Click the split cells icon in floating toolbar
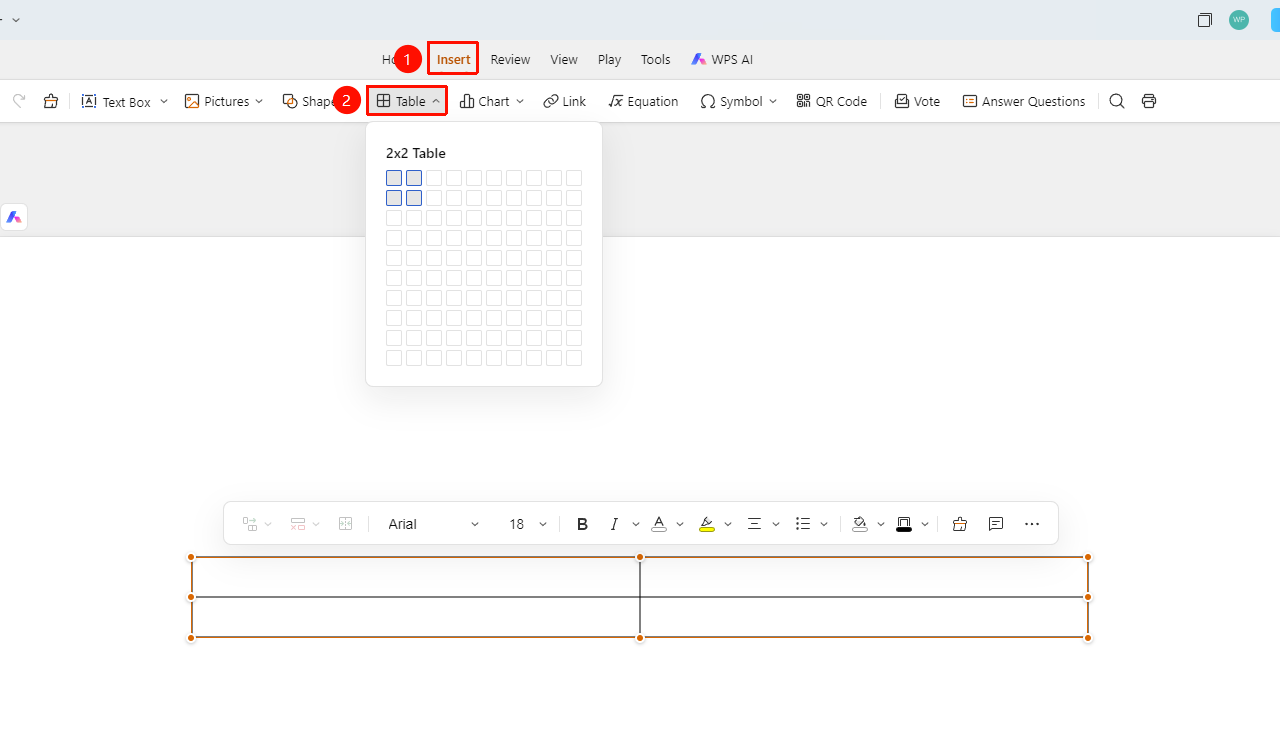This screenshot has height=750, width=1280. (346, 524)
